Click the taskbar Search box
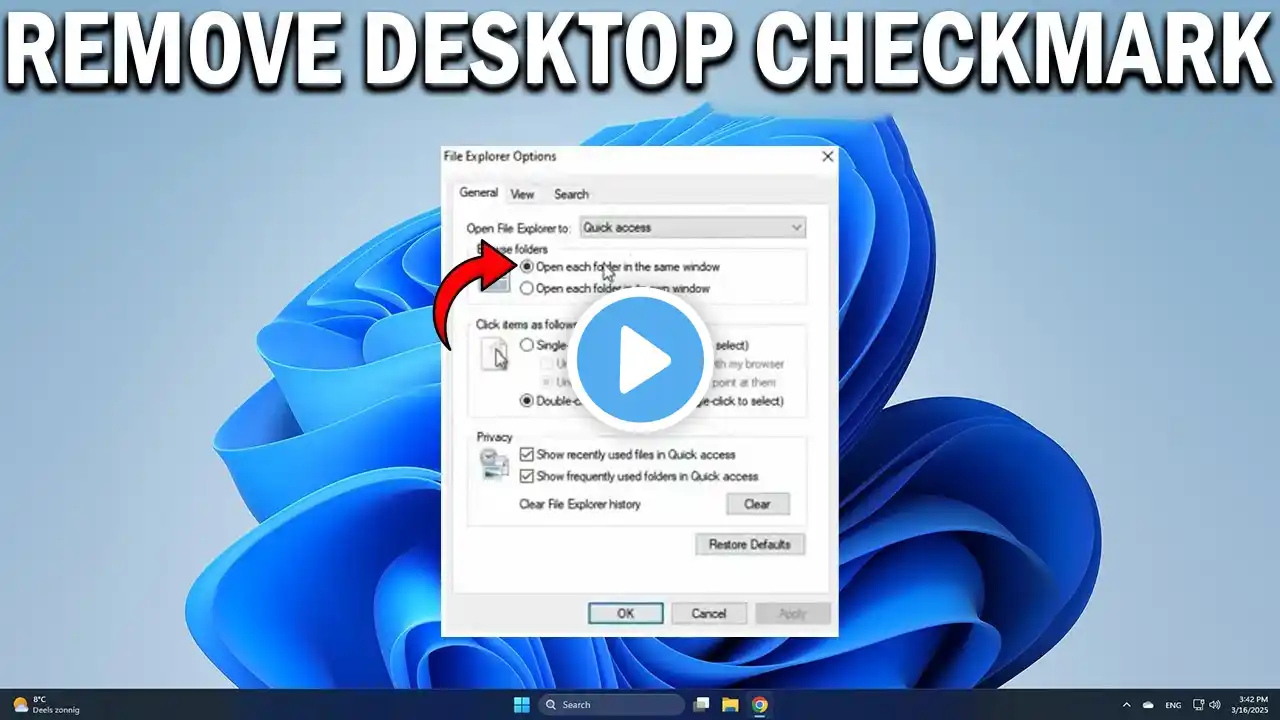 click(x=612, y=705)
